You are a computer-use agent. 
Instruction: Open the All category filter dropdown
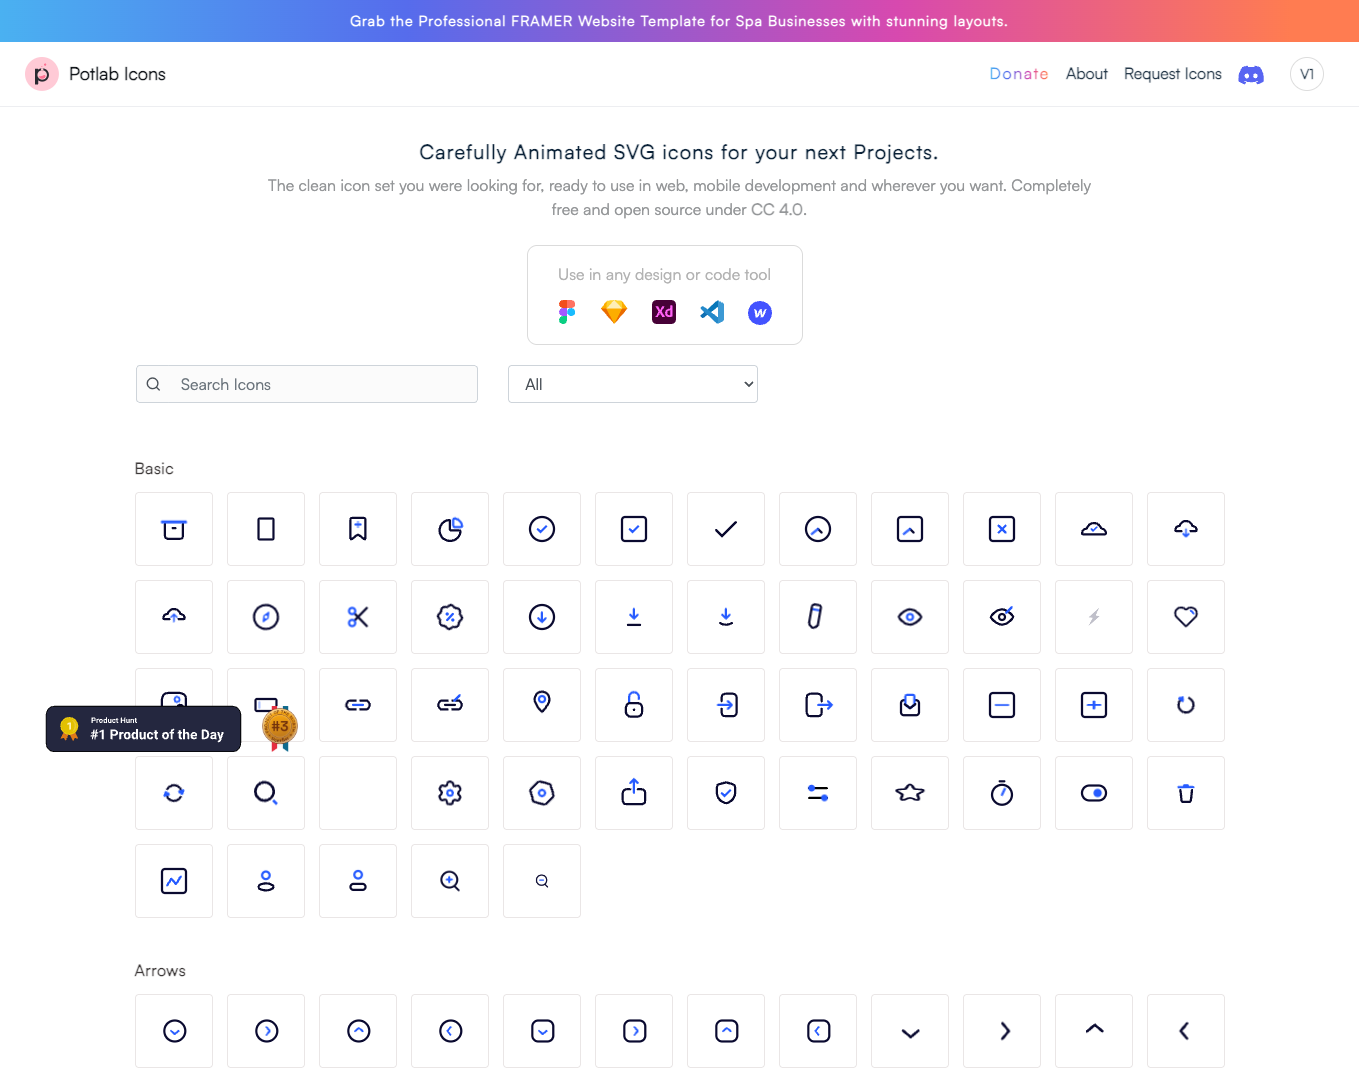click(x=632, y=384)
